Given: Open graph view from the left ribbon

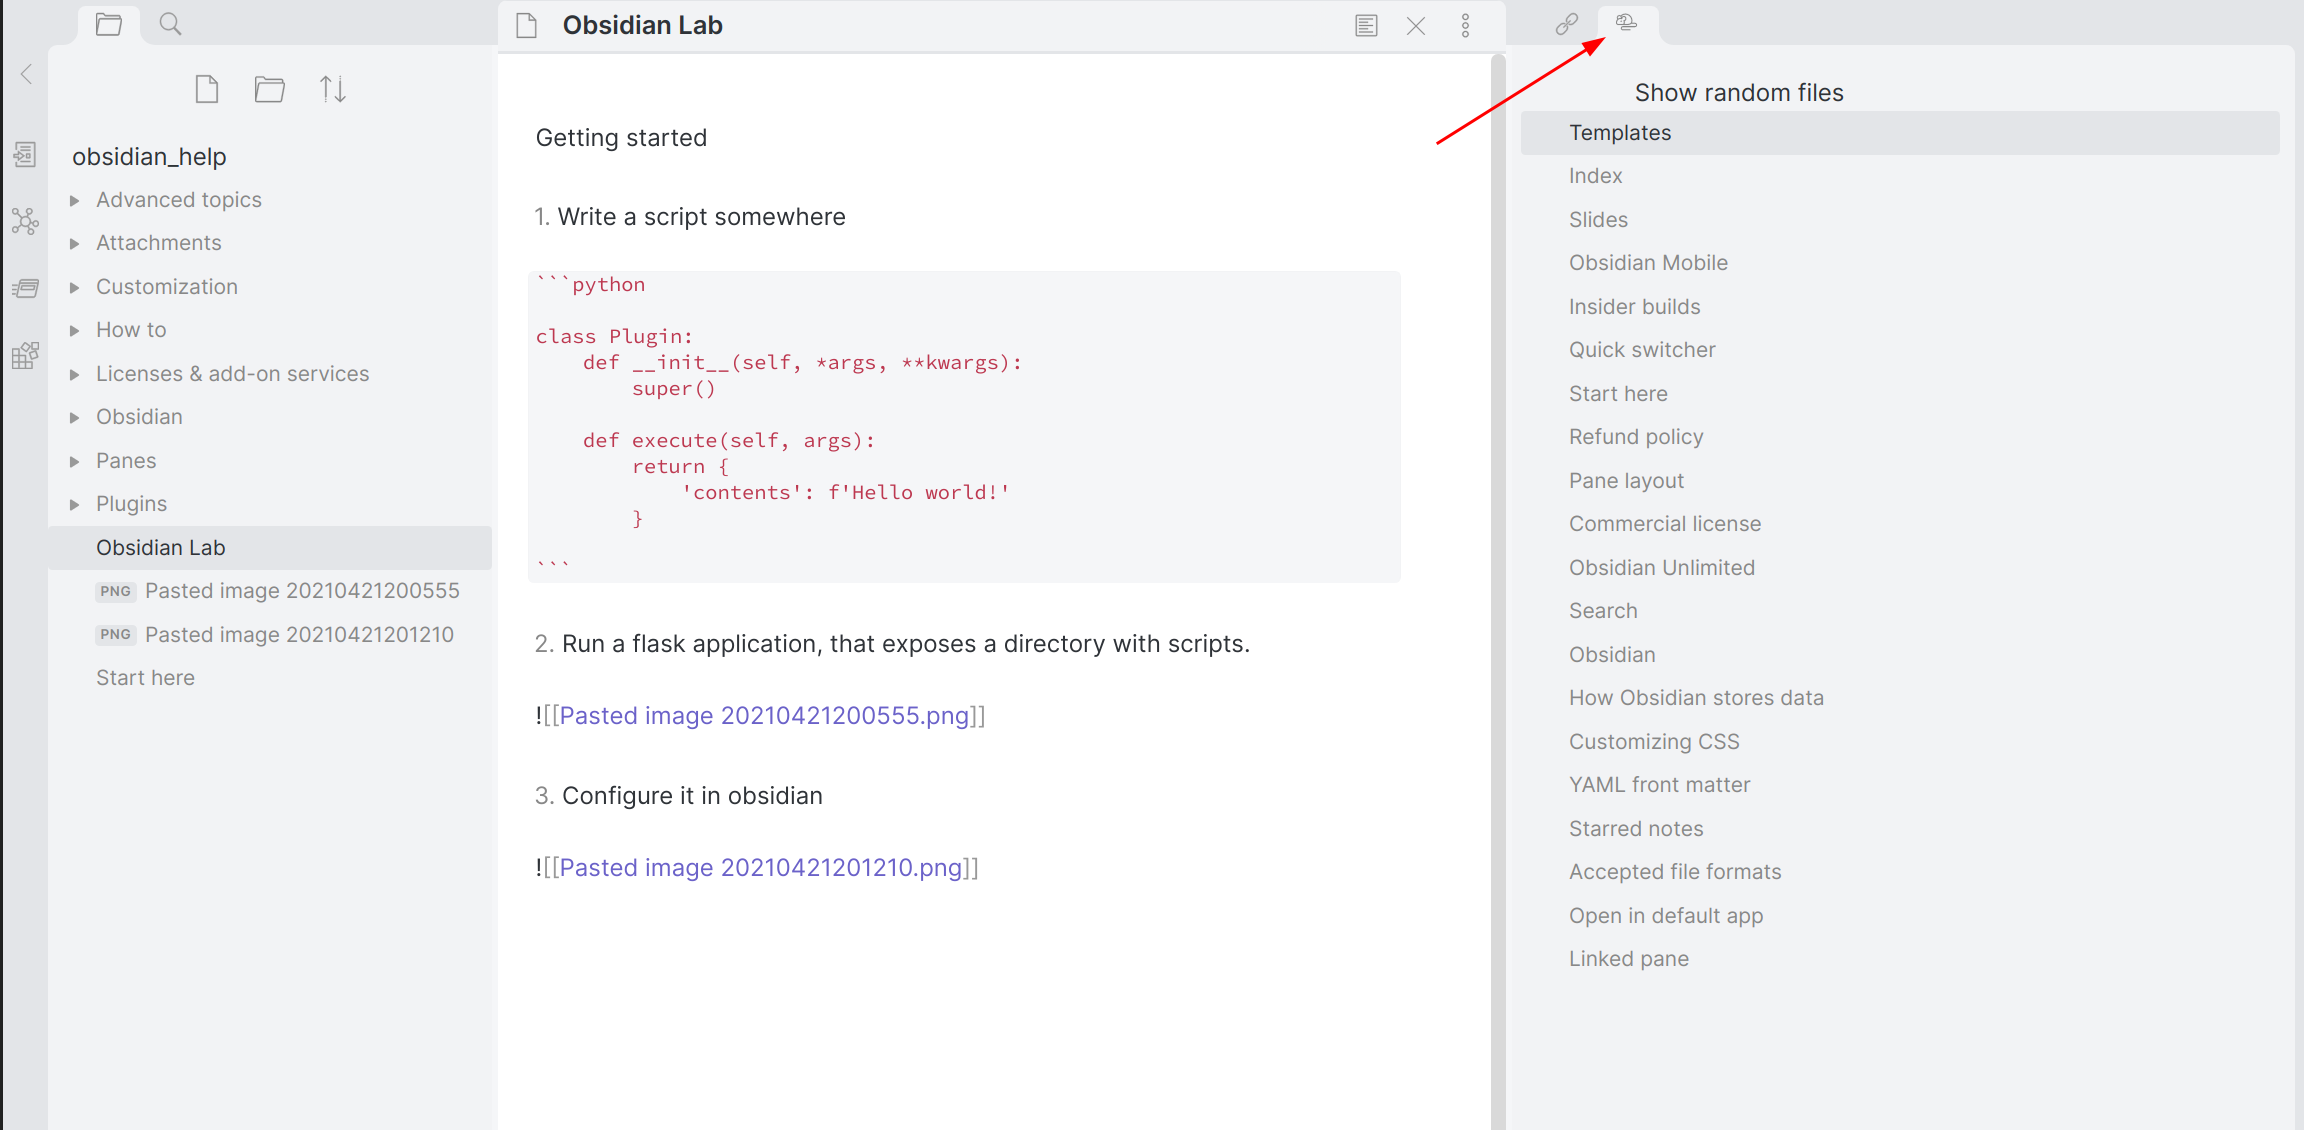Looking at the screenshot, I should (25, 221).
